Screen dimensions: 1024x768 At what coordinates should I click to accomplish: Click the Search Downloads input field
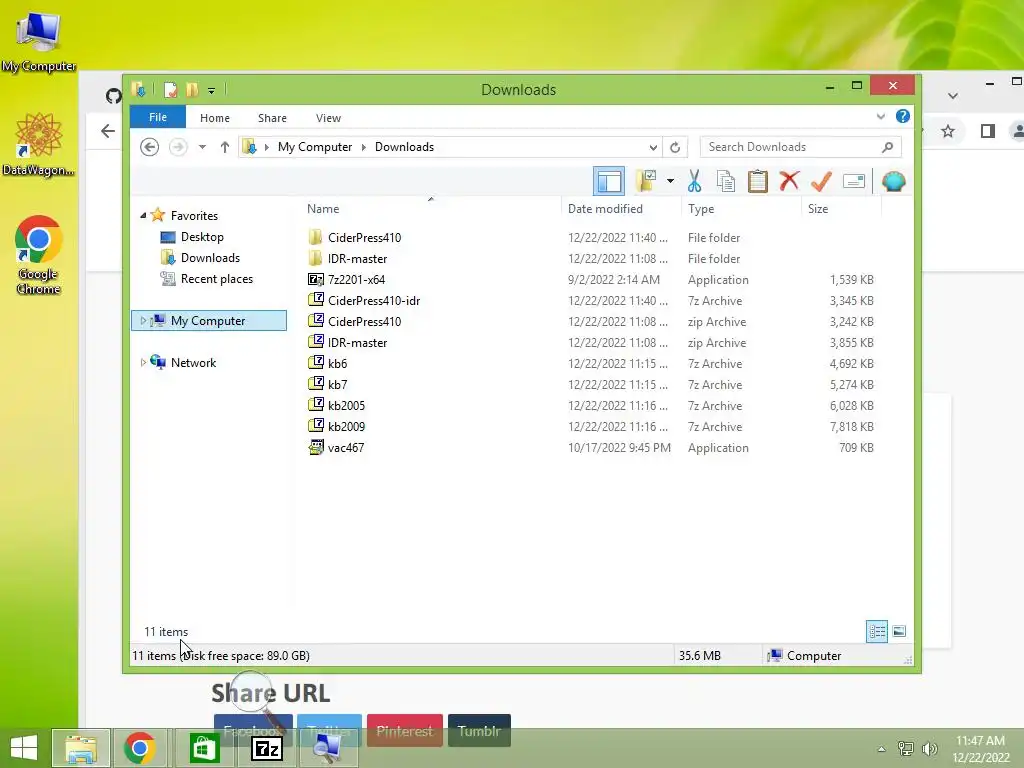(x=800, y=147)
